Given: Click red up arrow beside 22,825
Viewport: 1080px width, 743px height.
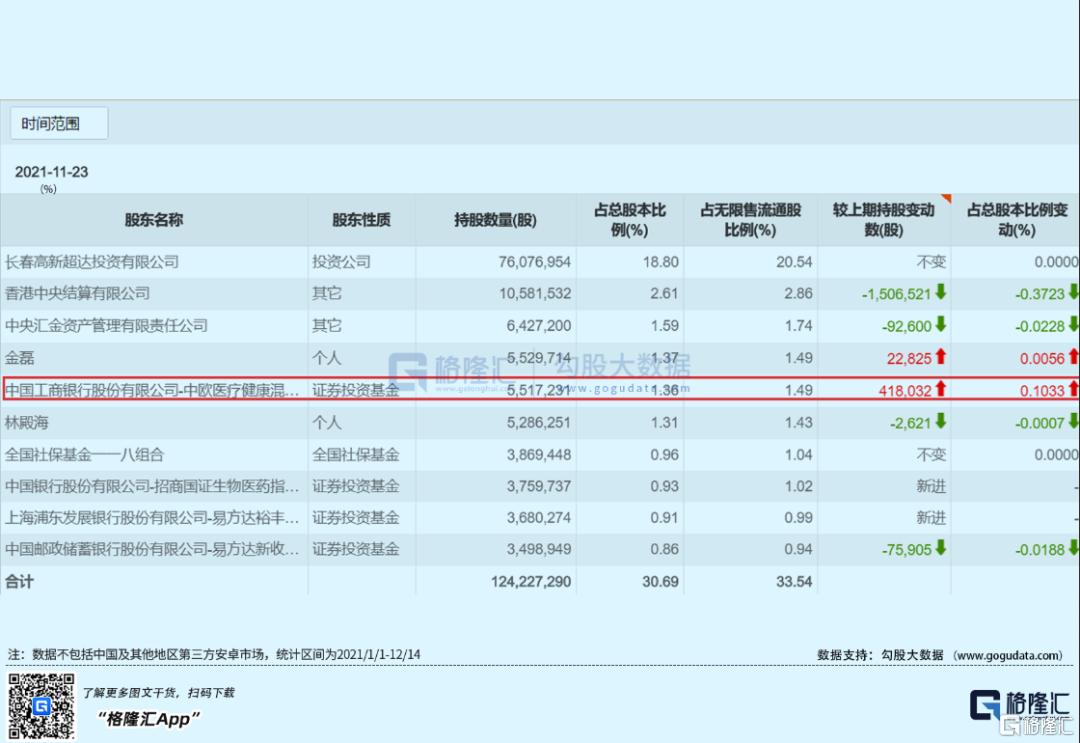Looking at the screenshot, I should tap(941, 357).
